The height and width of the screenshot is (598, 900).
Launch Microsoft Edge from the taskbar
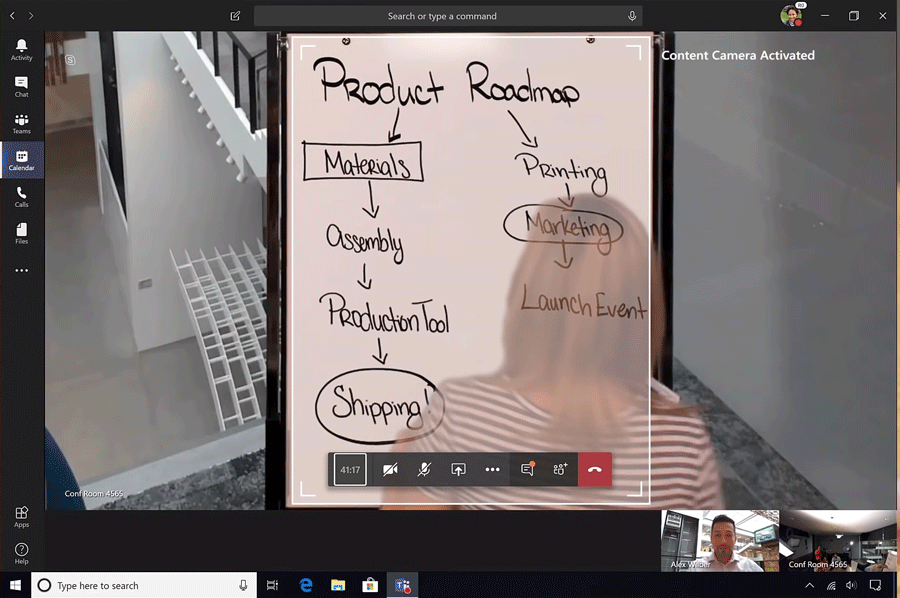(x=306, y=585)
